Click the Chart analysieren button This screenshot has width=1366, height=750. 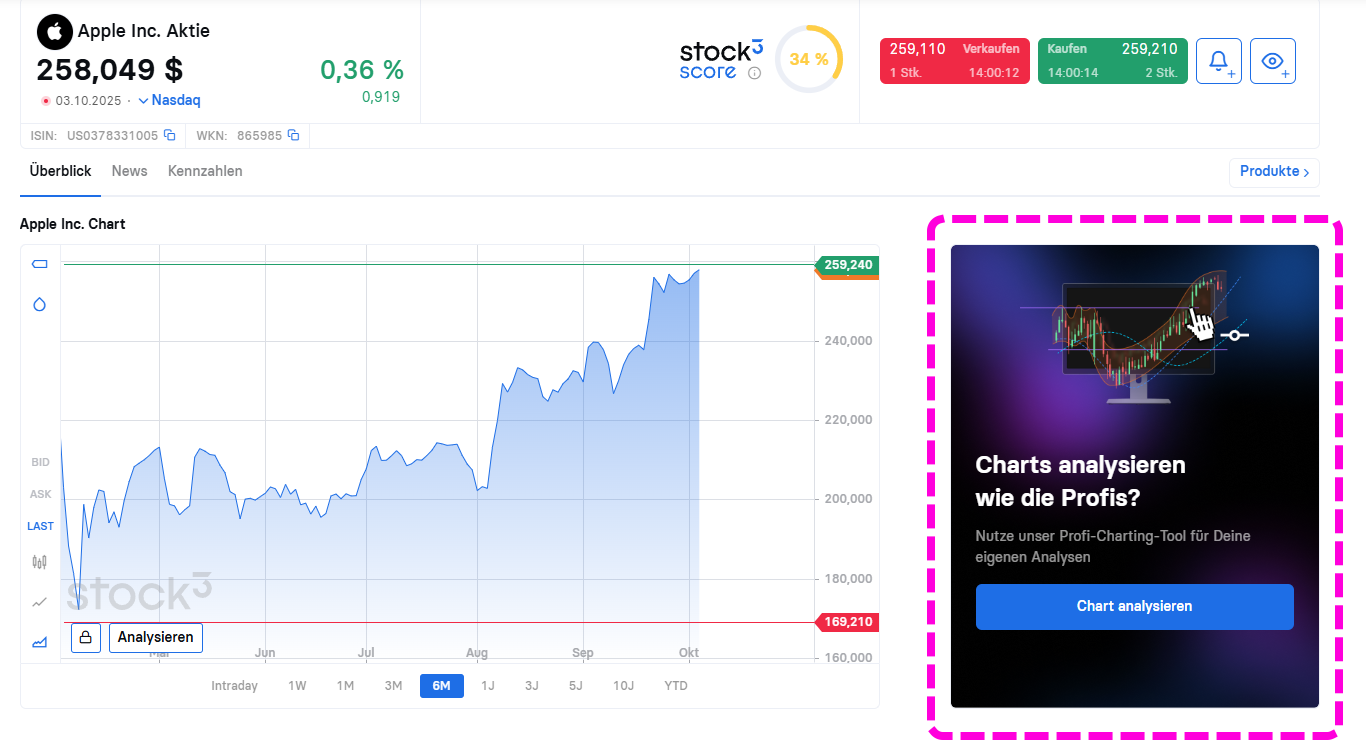[1134, 606]
